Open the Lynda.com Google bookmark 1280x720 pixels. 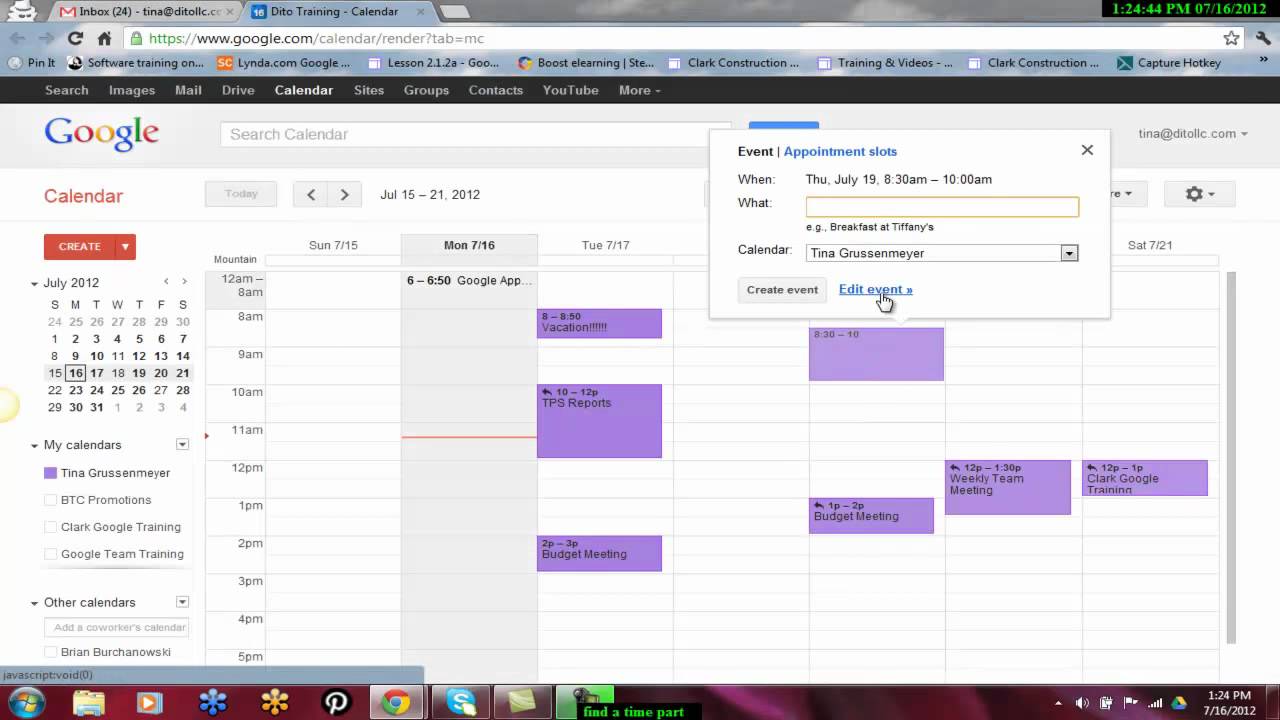coord(284,62)
